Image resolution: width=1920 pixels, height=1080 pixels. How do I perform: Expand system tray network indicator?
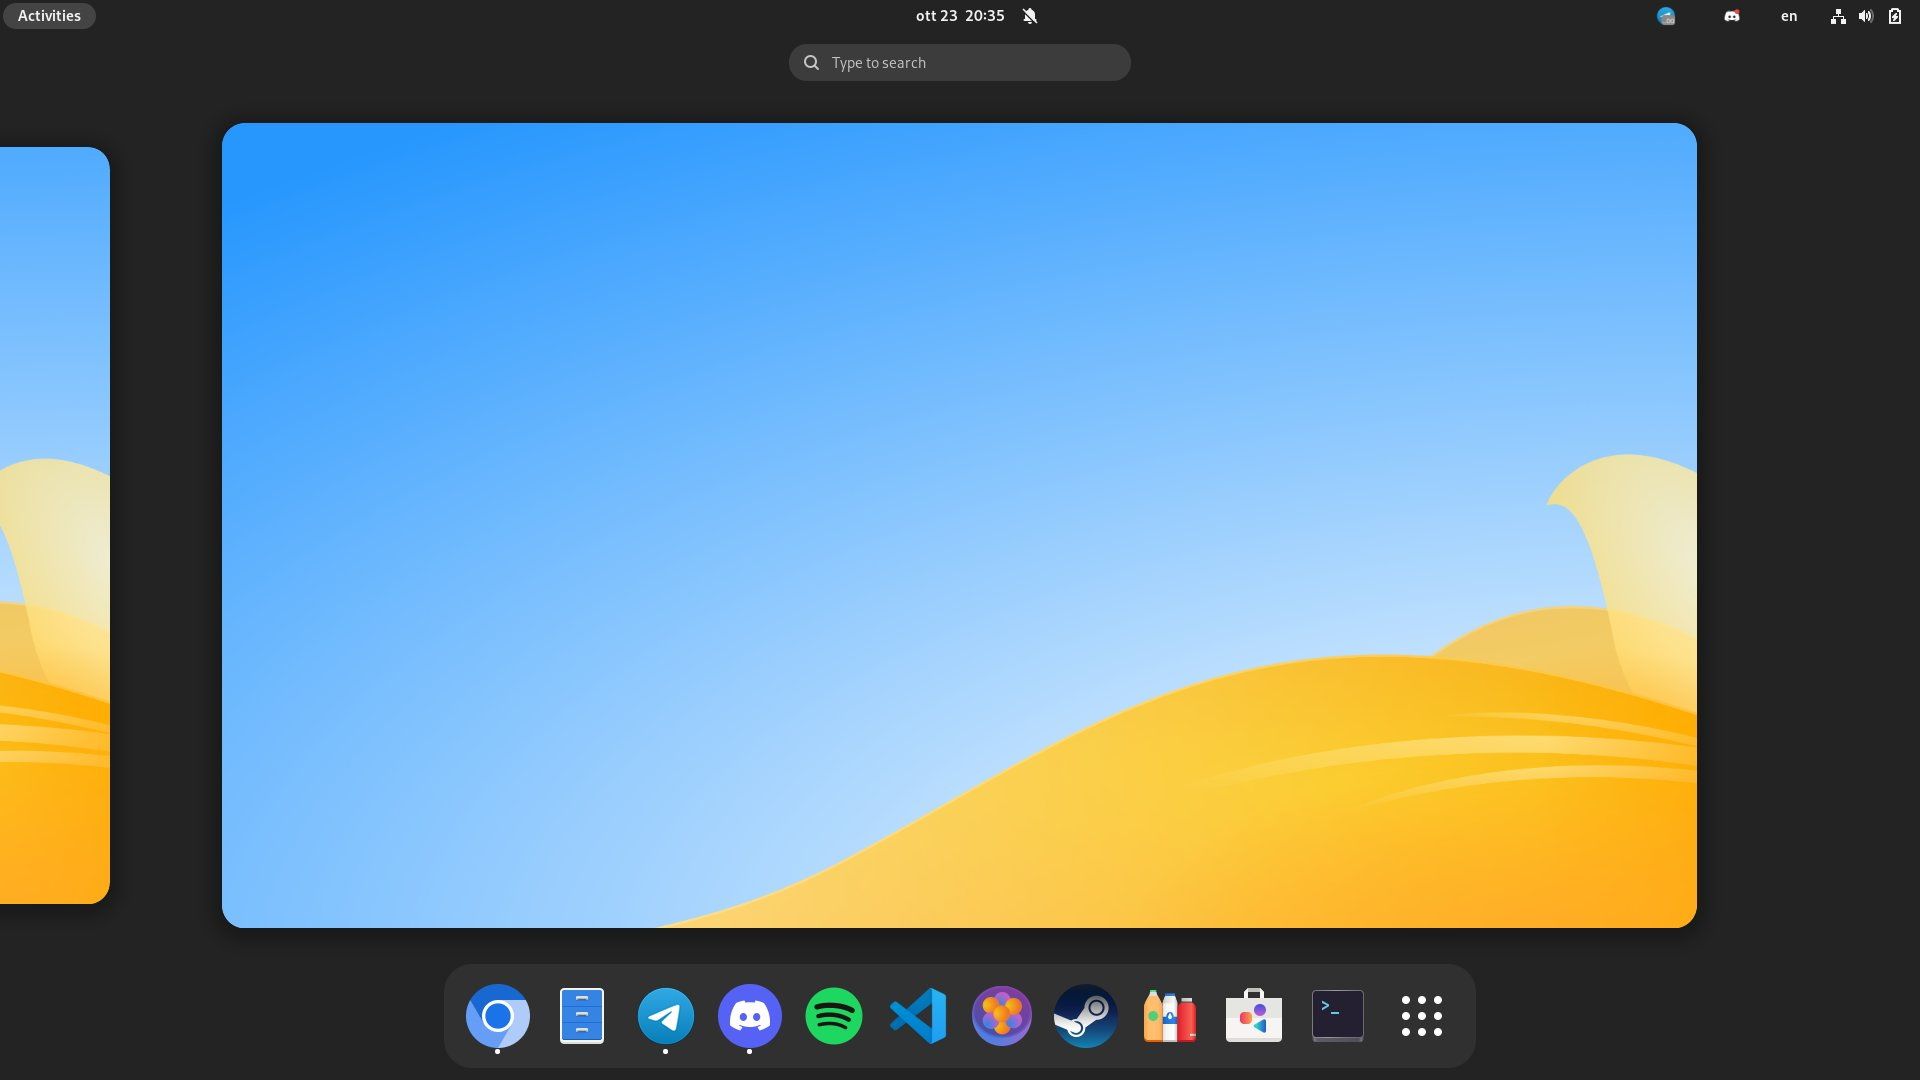pyautogui.click(x=1837, y=16)
